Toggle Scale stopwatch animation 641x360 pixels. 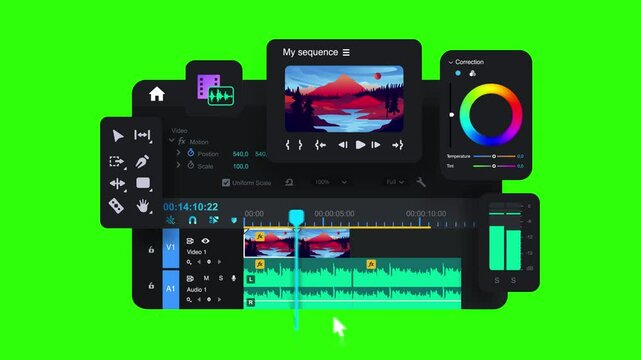pos(191,165)
